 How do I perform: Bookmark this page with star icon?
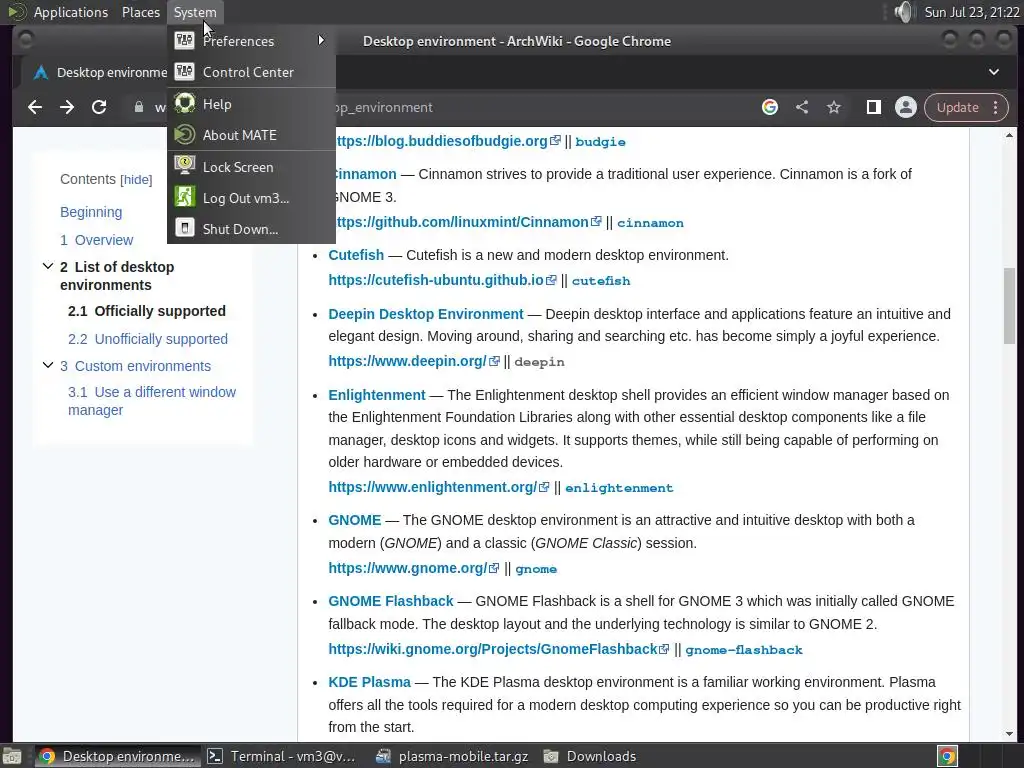point(834,107)
